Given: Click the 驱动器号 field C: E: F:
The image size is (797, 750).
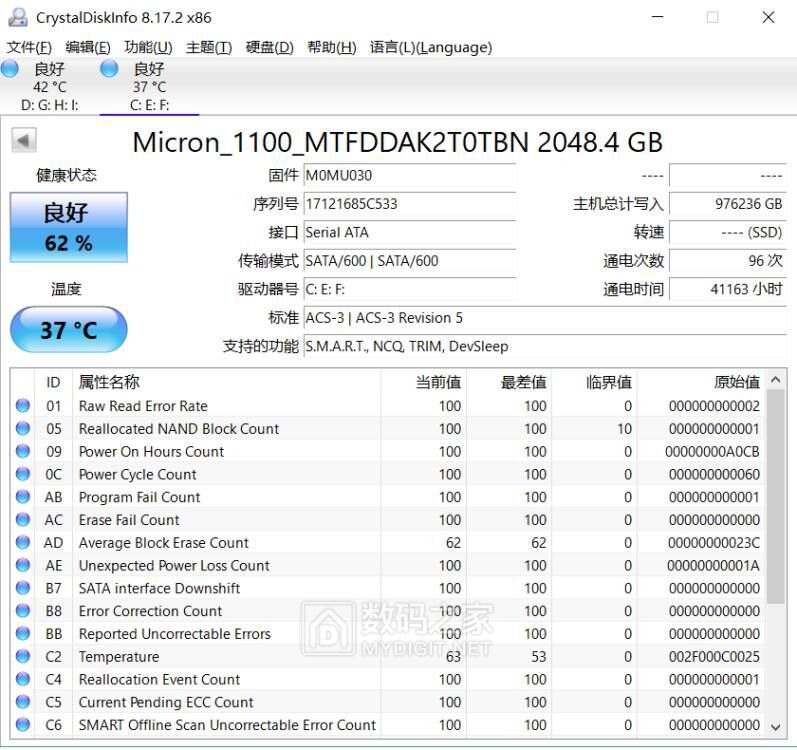Looking at the screenshot, I should (410, 289).
